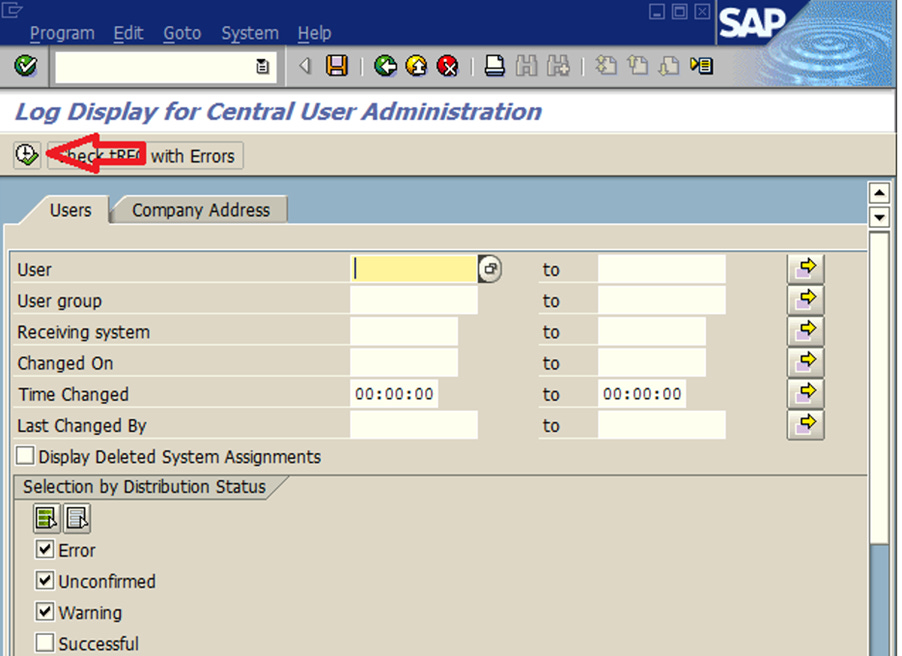Check the Successful status checkbox

click(45, 642)
